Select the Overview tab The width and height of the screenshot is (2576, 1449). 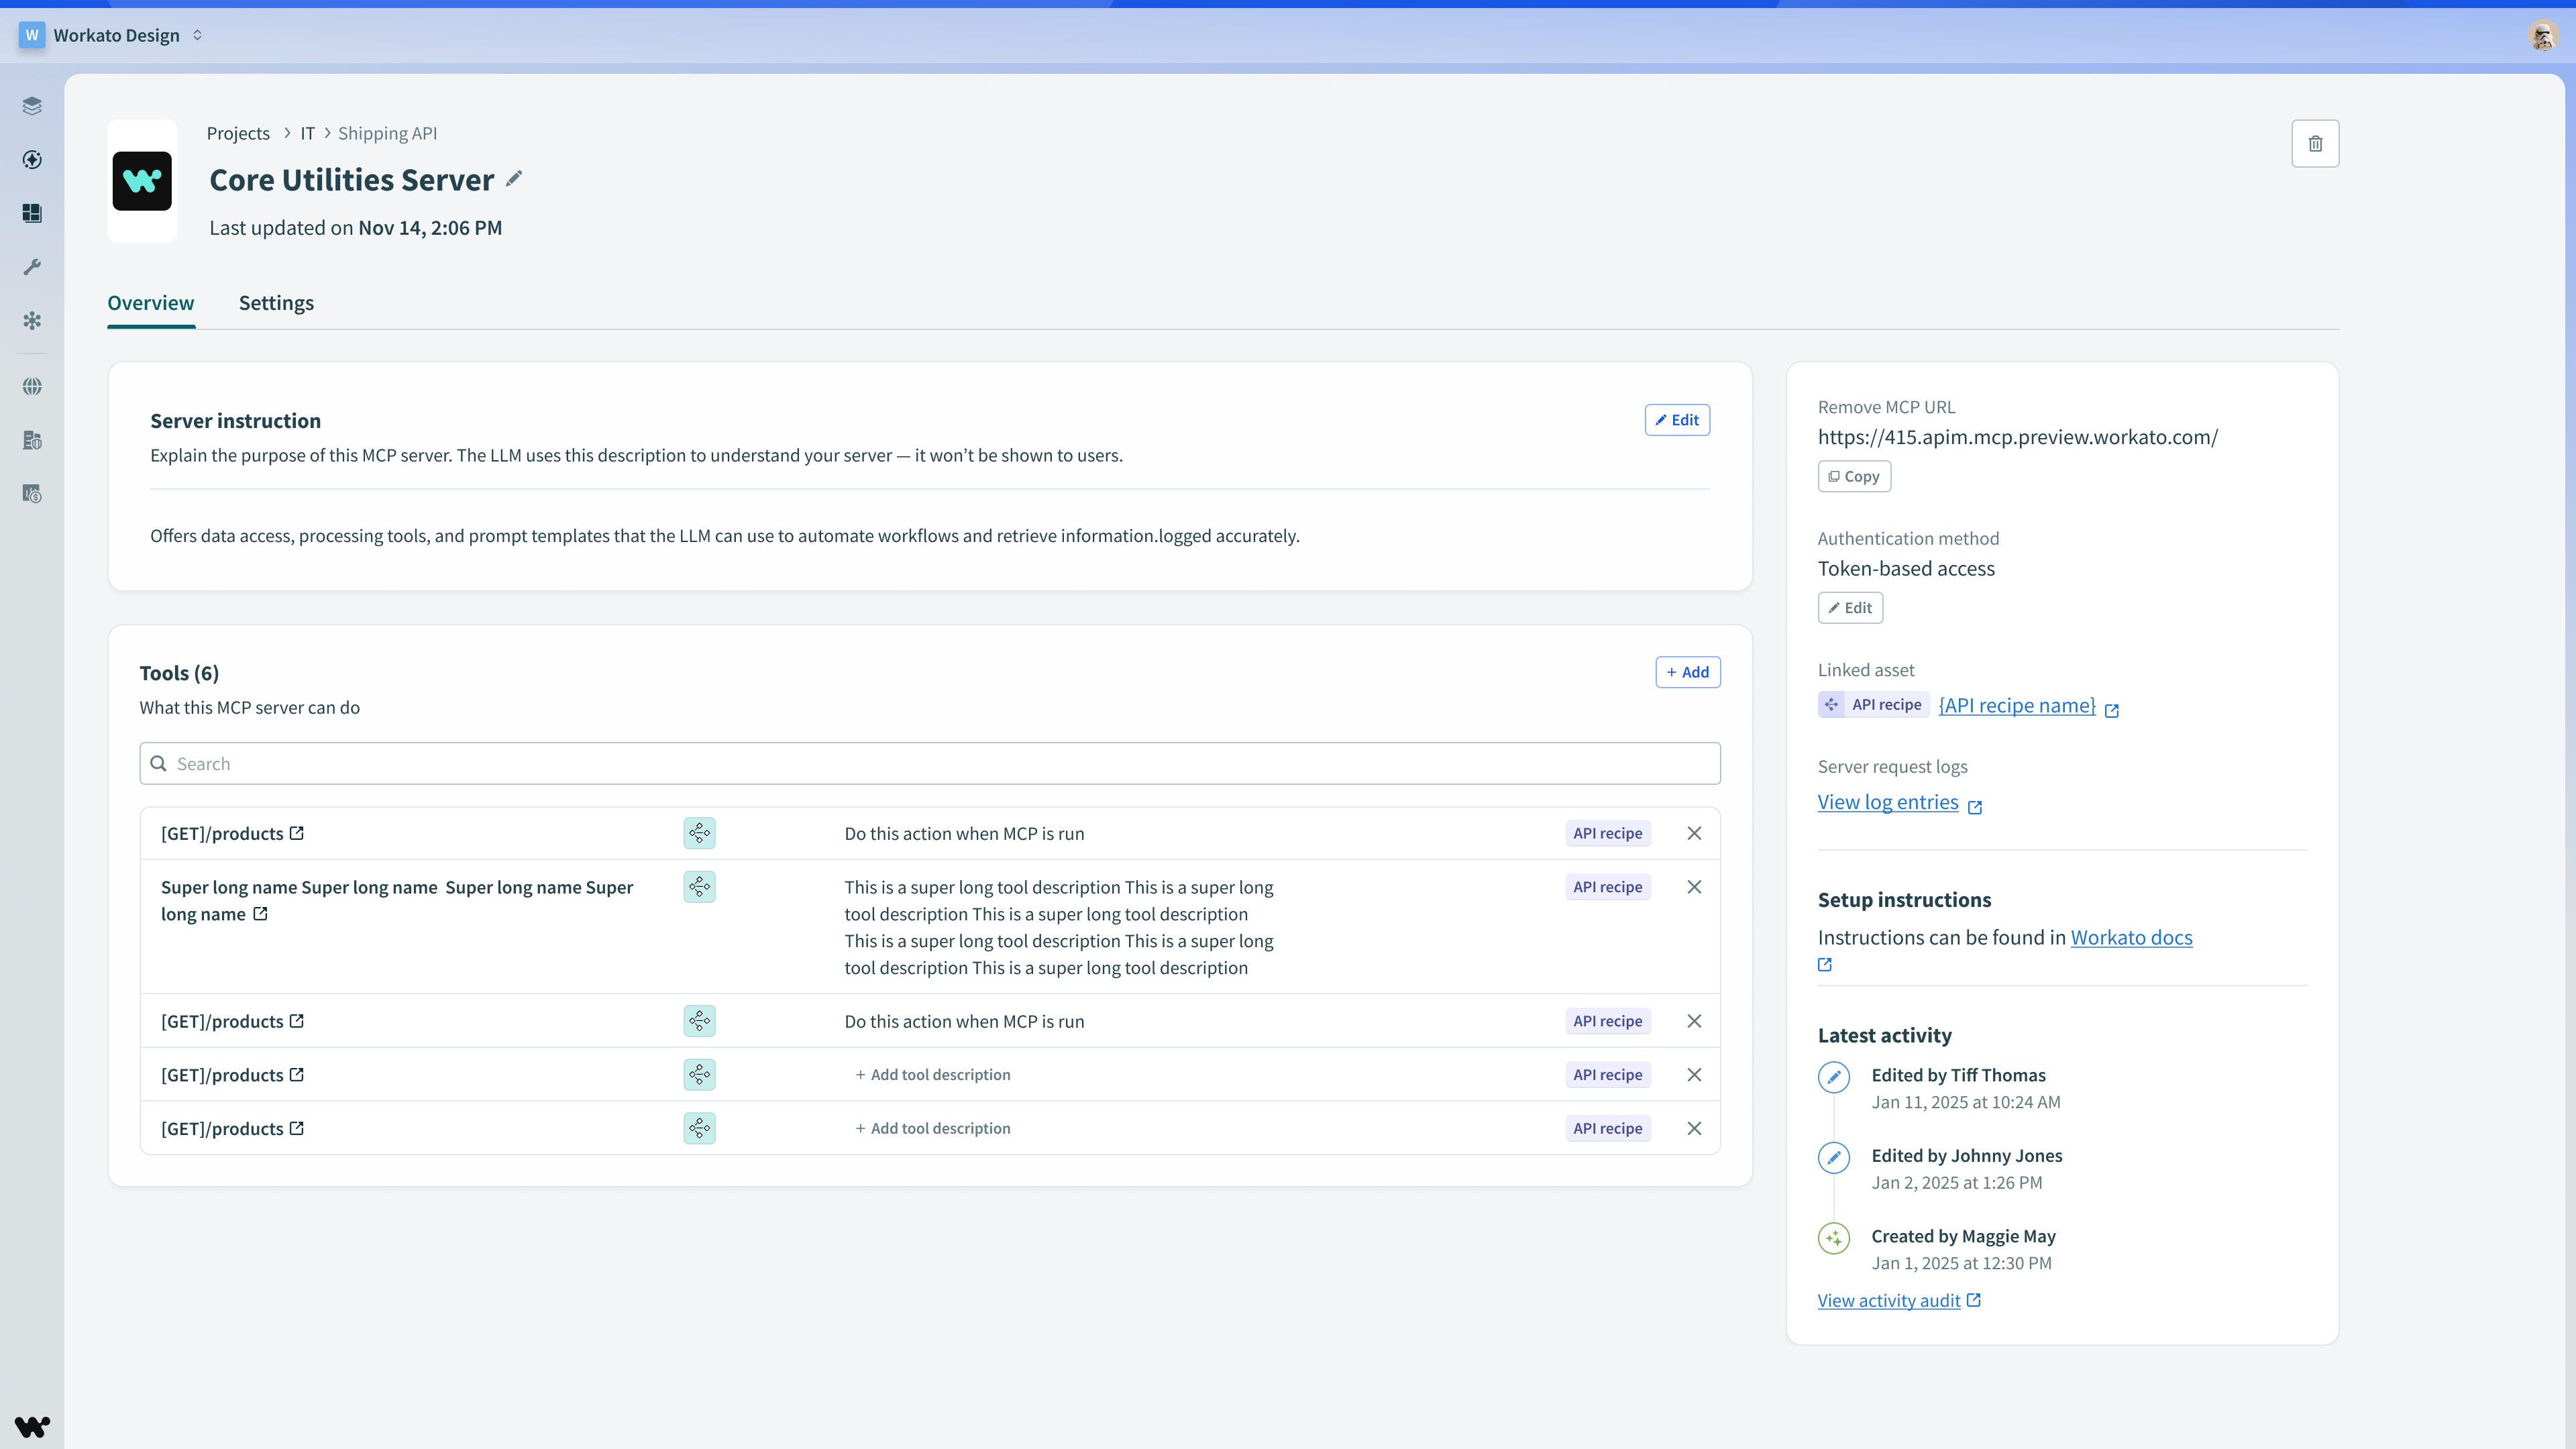point(151,303)
